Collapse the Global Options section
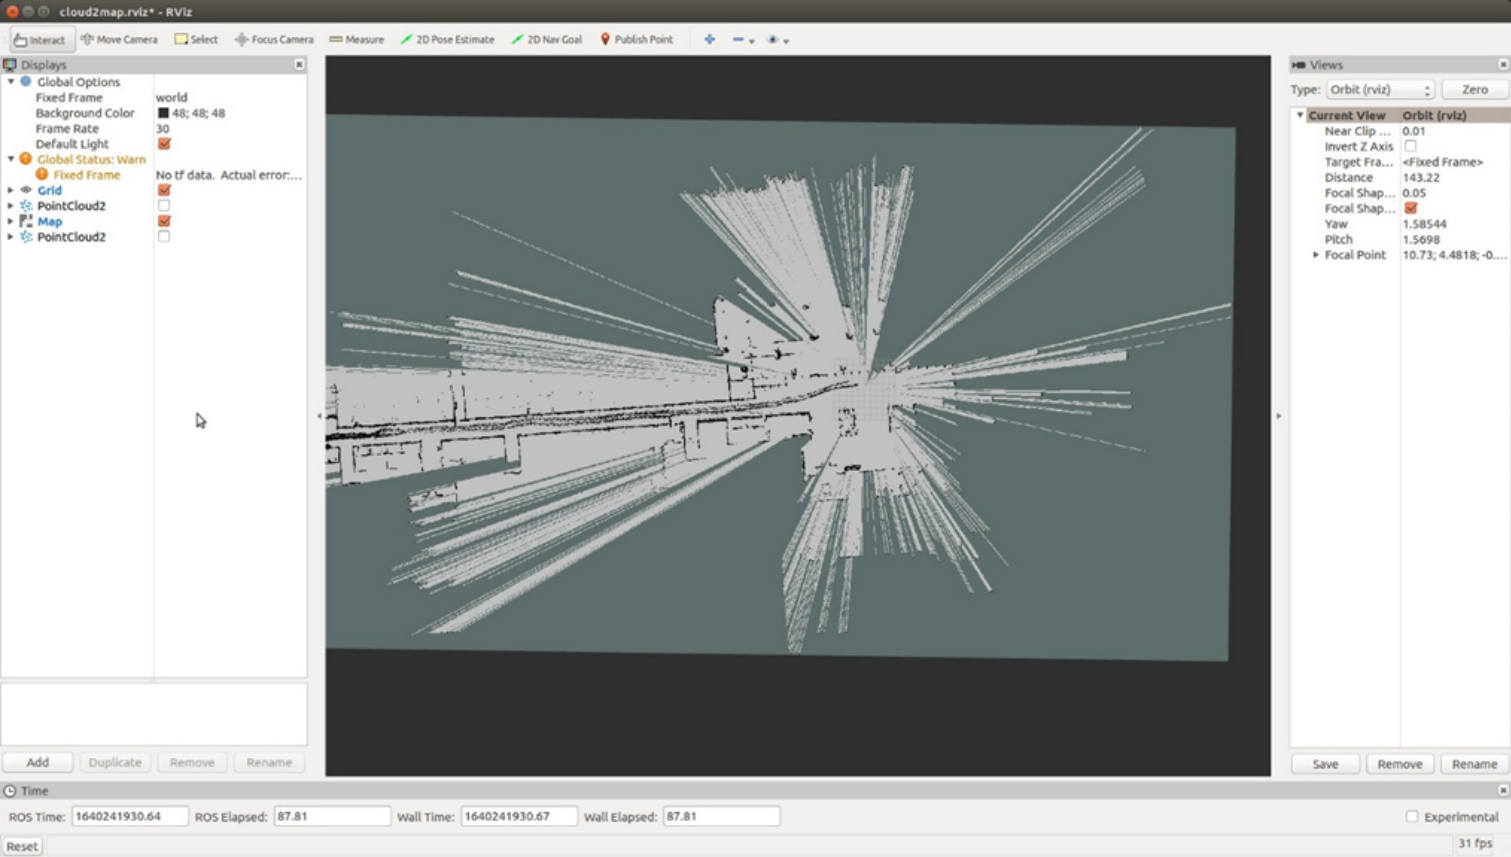Screen dimensions: 1511x857 coord(11,82)
